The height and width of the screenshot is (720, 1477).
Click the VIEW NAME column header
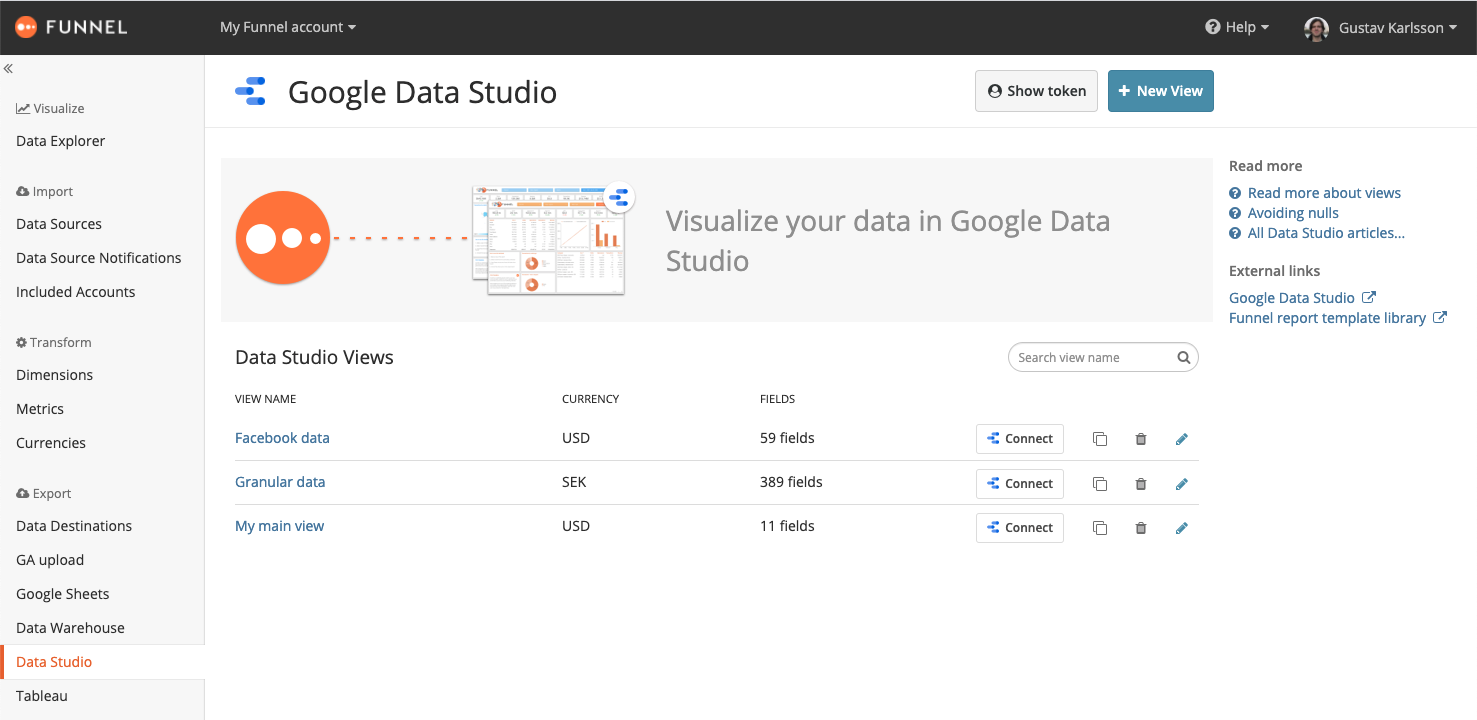point(266,399)
